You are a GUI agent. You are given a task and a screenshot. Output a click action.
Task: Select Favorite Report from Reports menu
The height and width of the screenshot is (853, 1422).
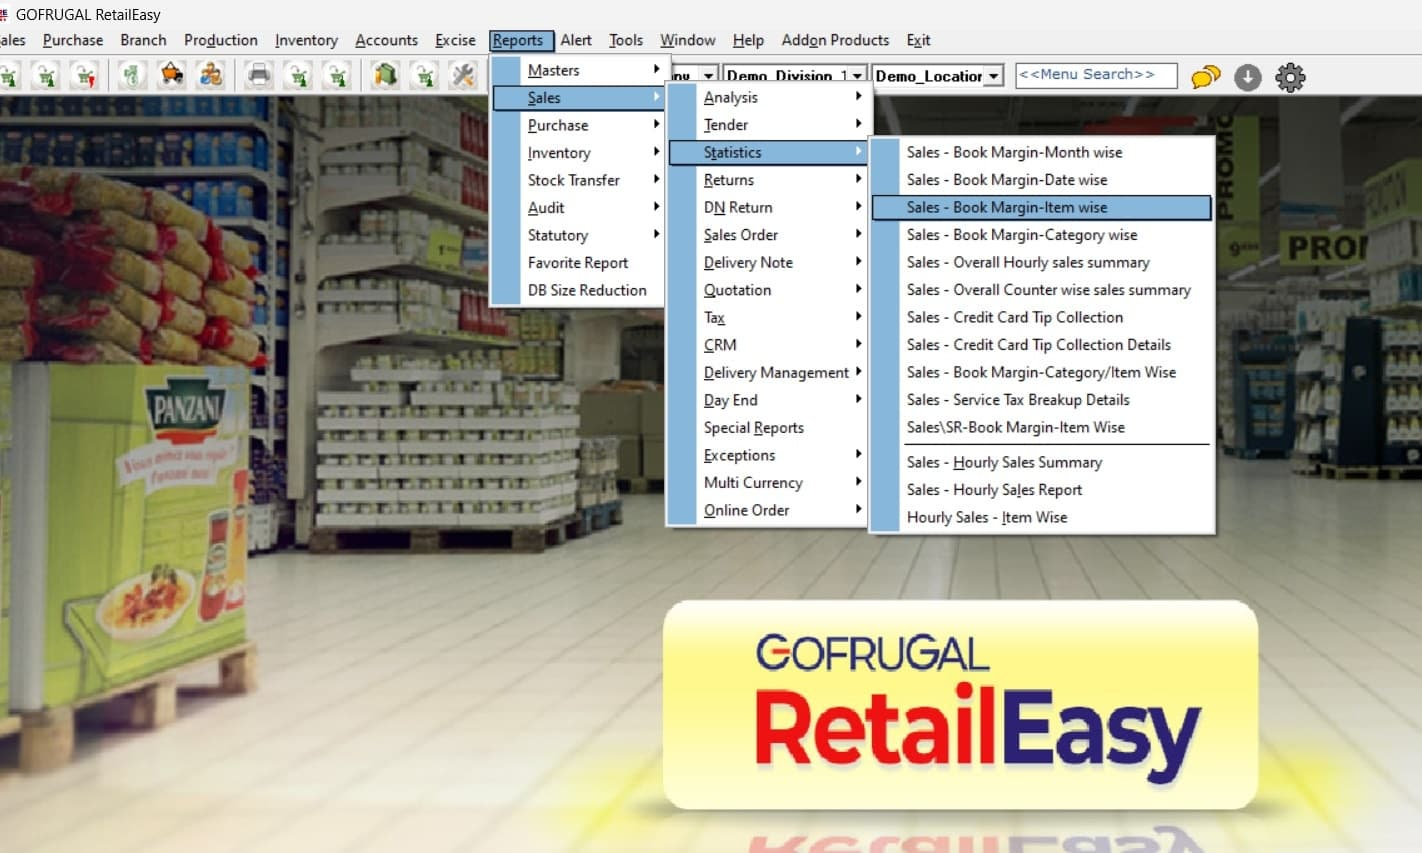click(x=577, y=263)
